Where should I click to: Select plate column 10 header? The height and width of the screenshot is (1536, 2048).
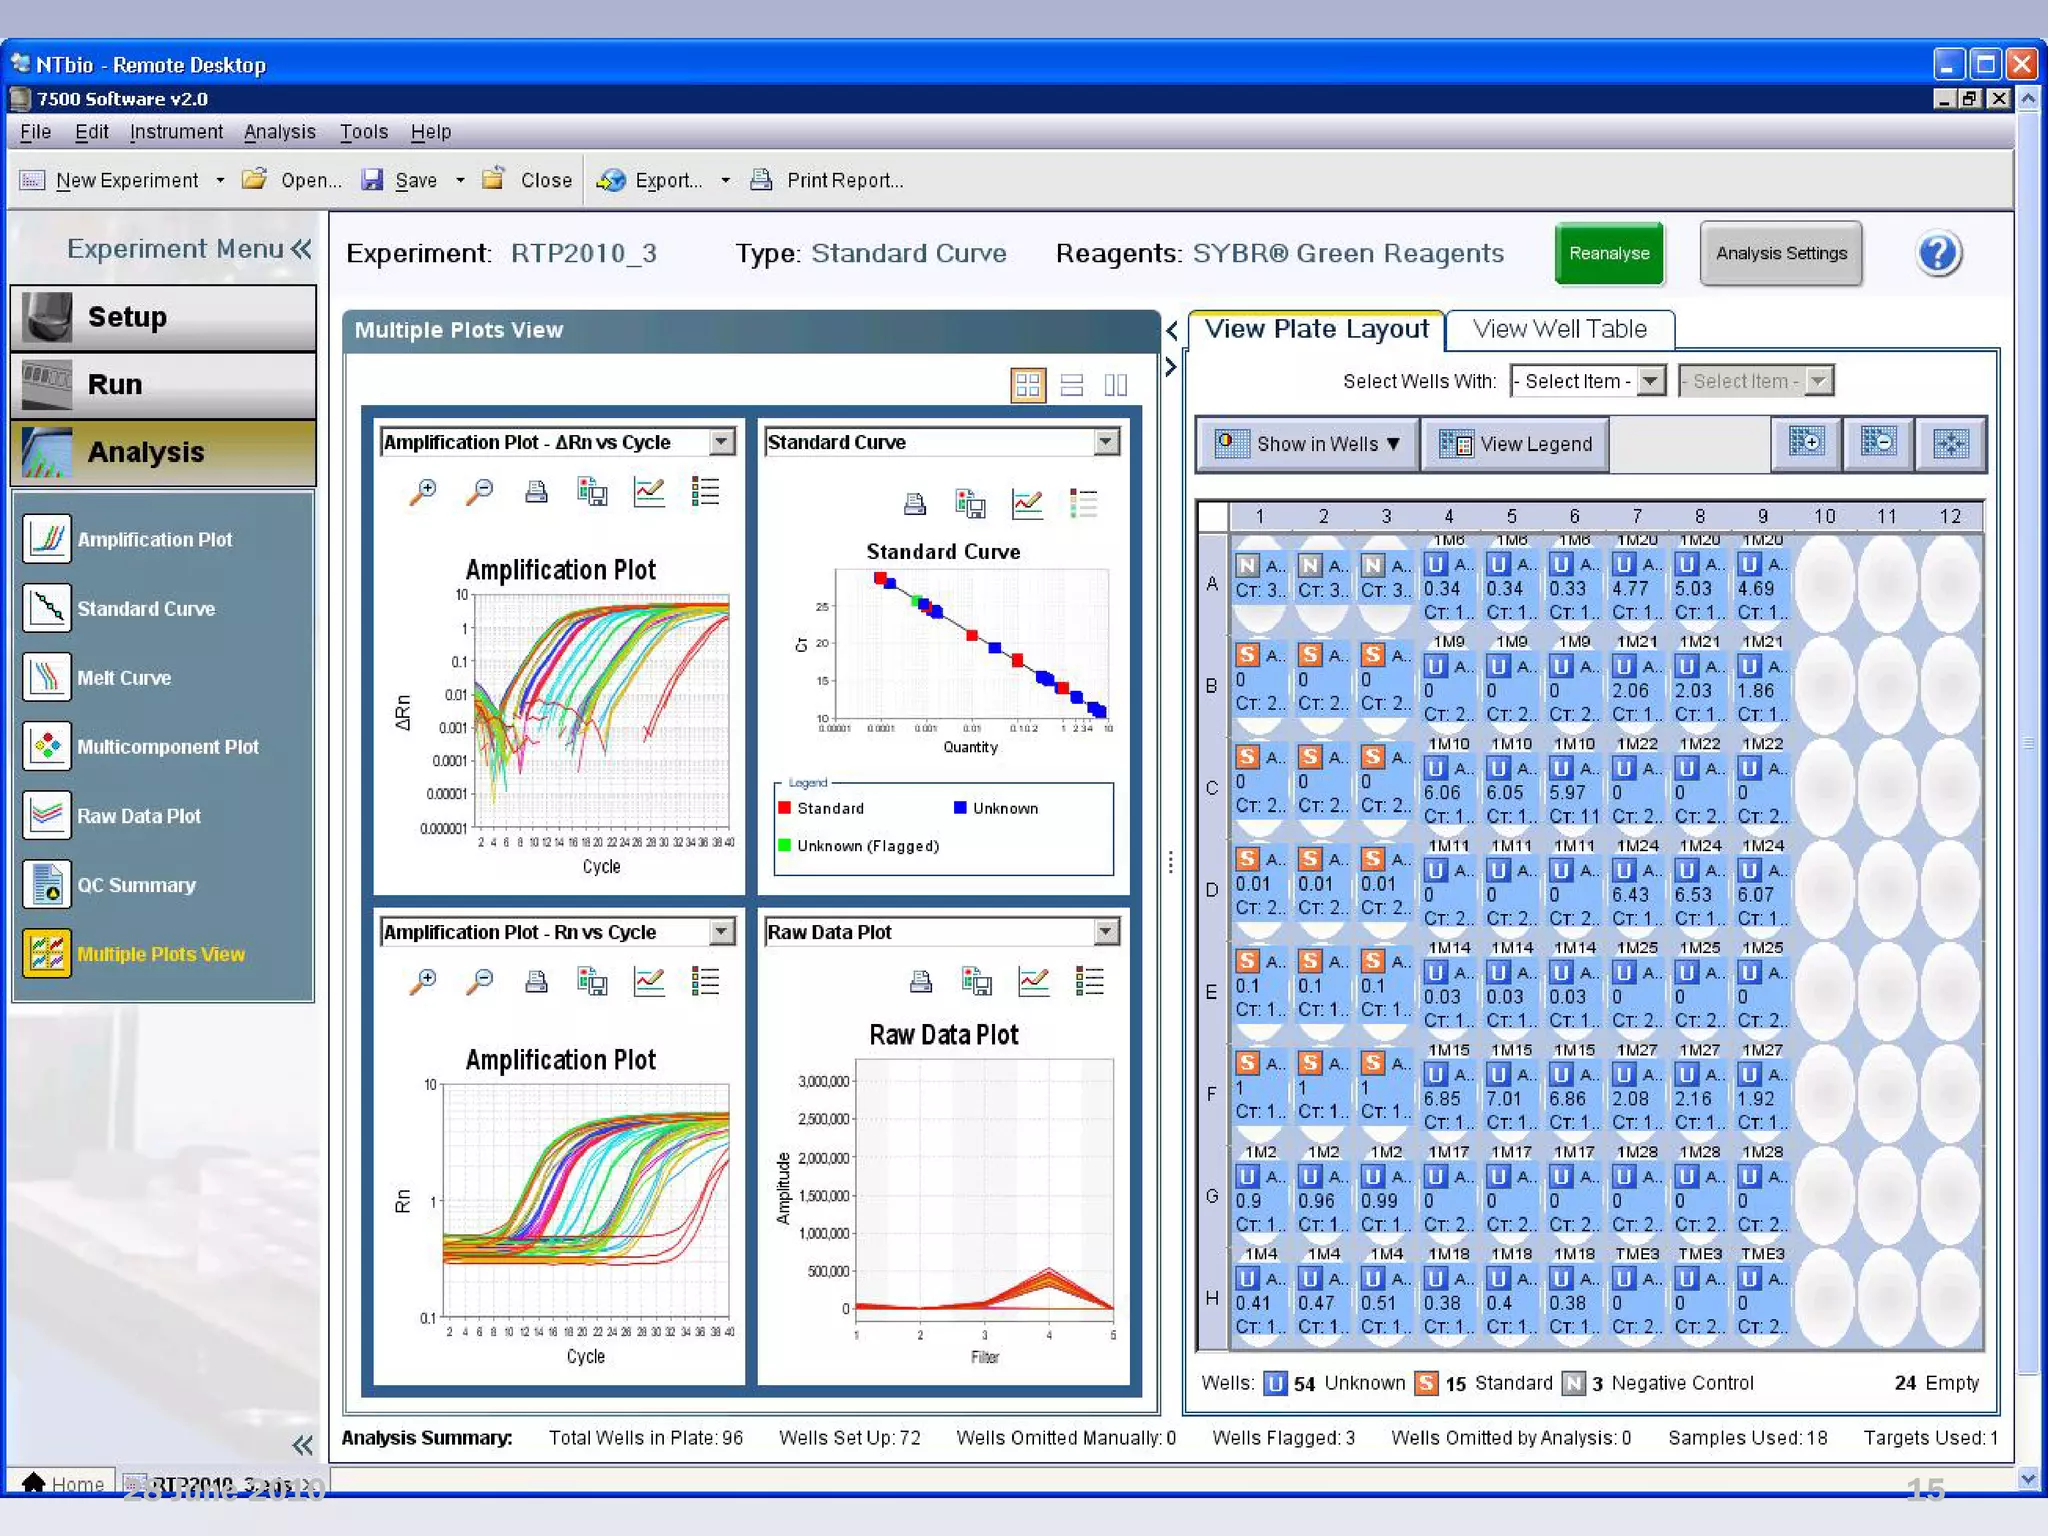tap(1824, 516)
